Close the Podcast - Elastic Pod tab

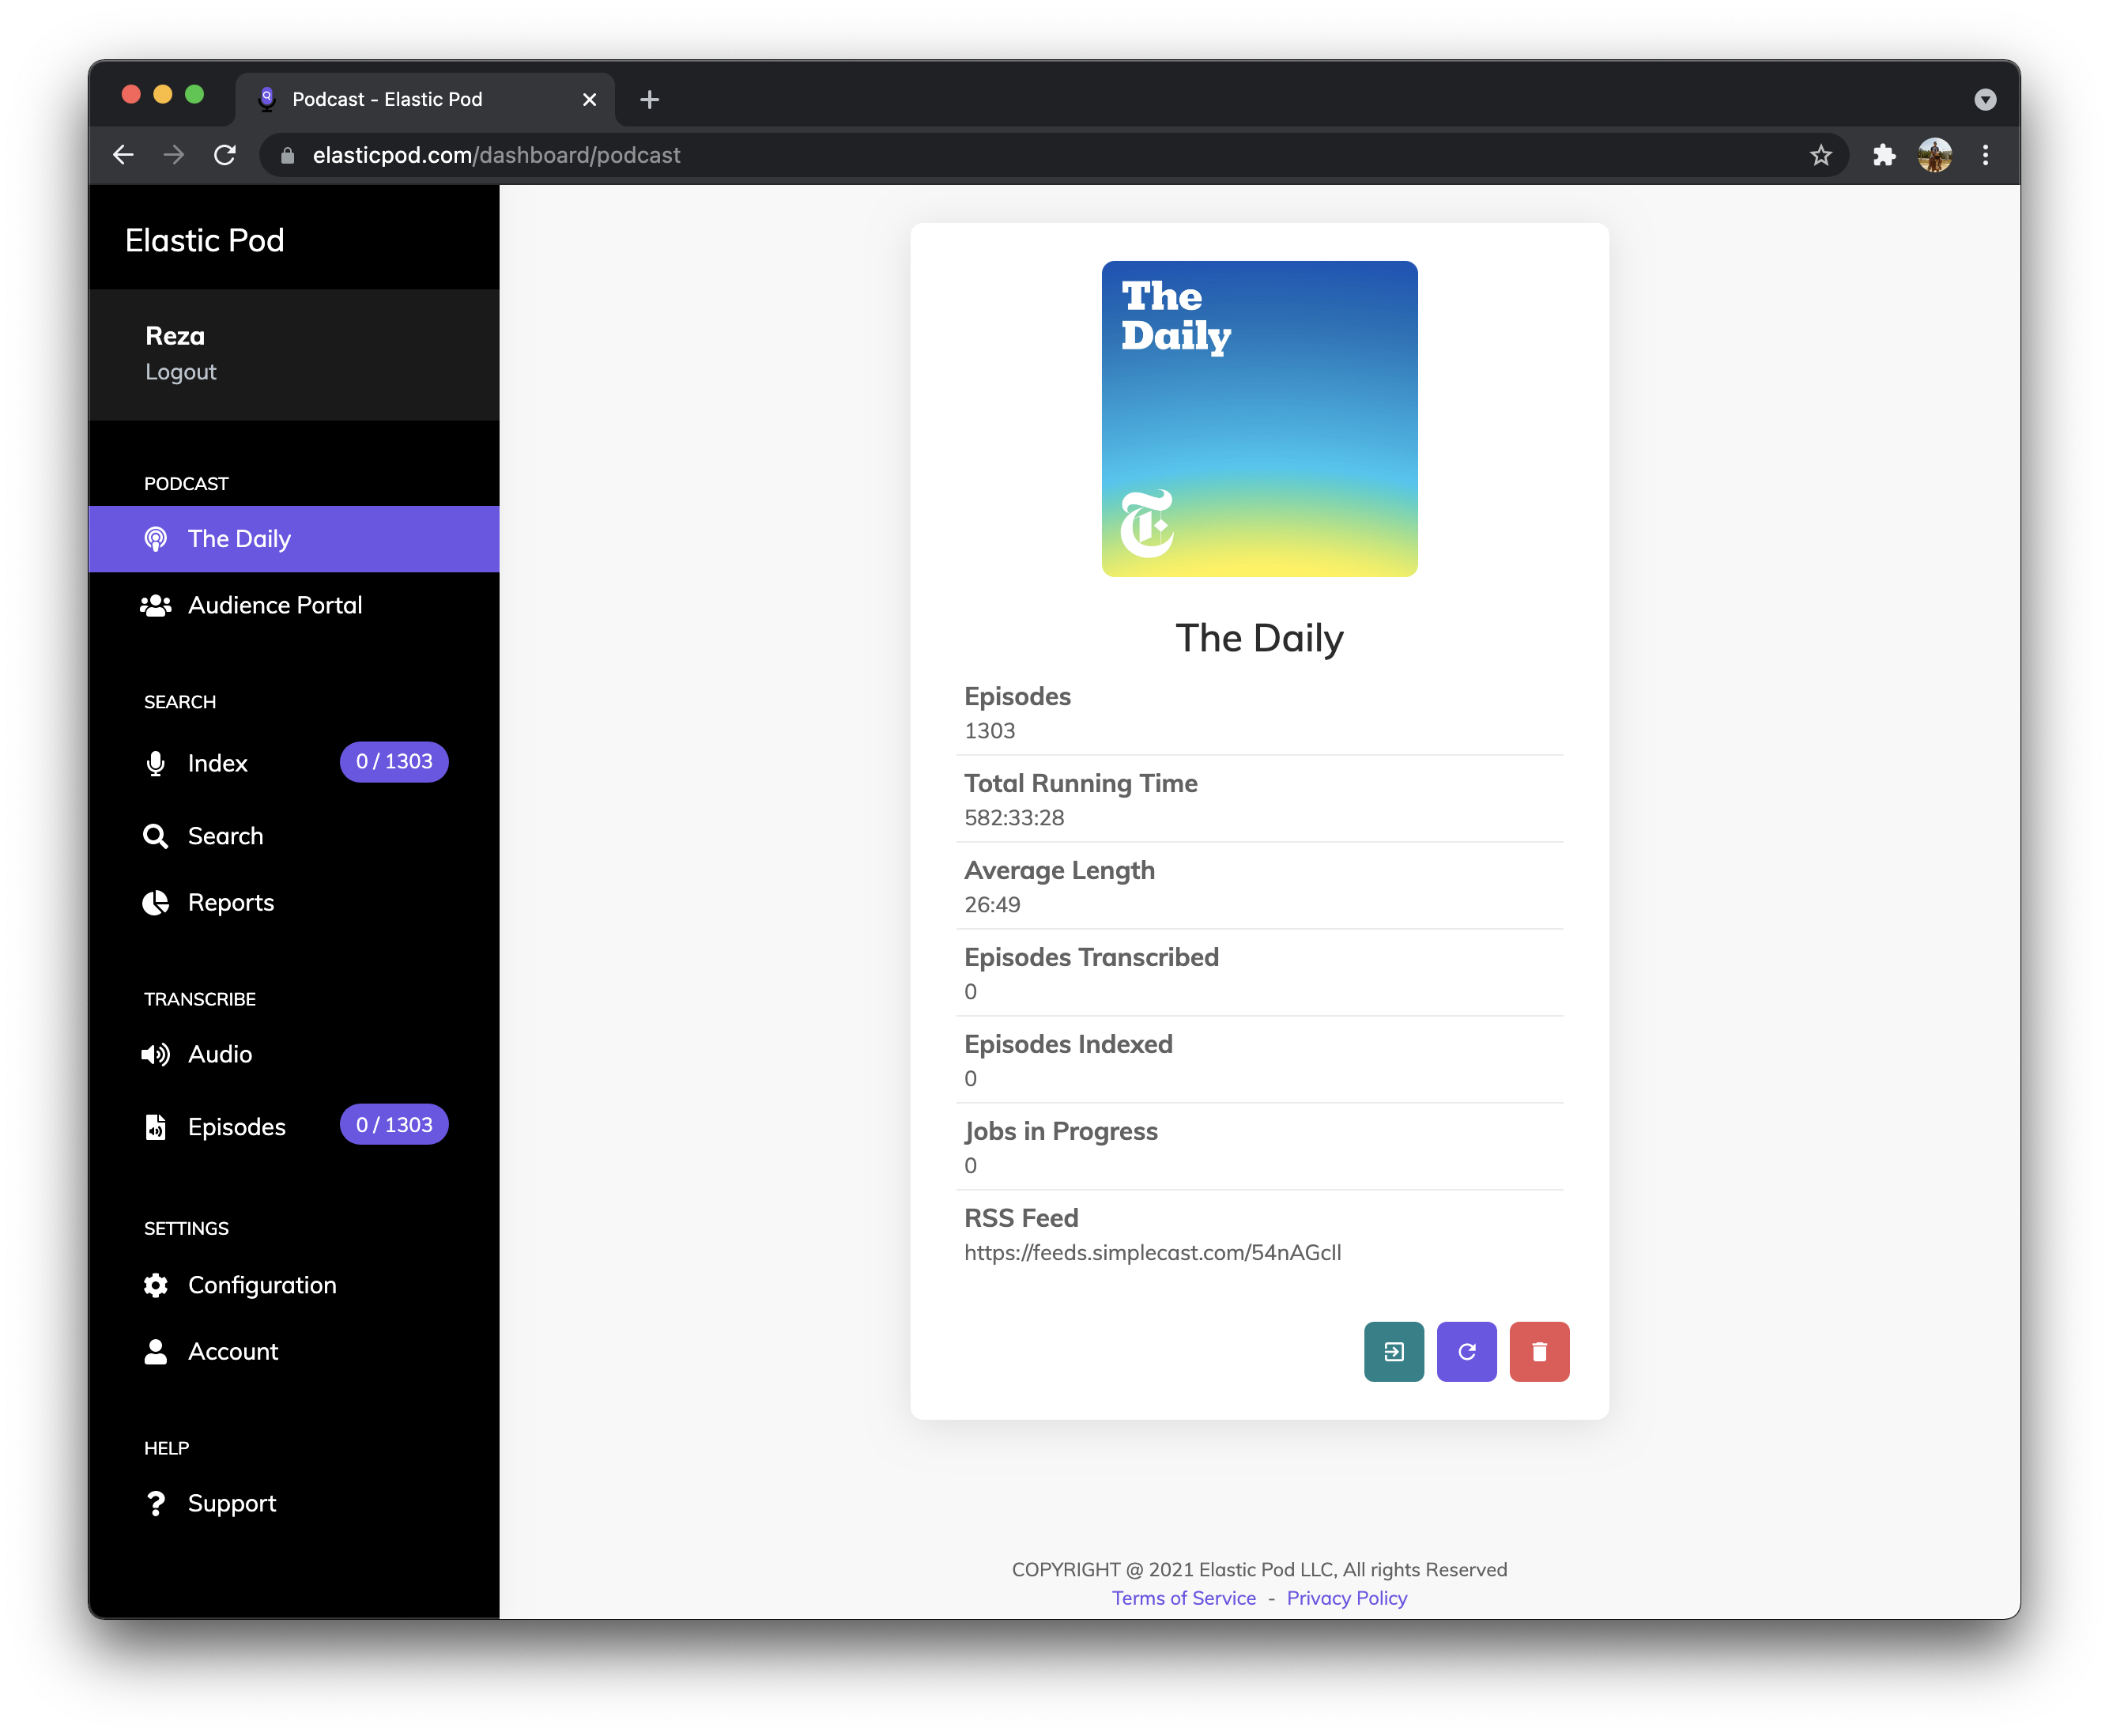(589, 99)
